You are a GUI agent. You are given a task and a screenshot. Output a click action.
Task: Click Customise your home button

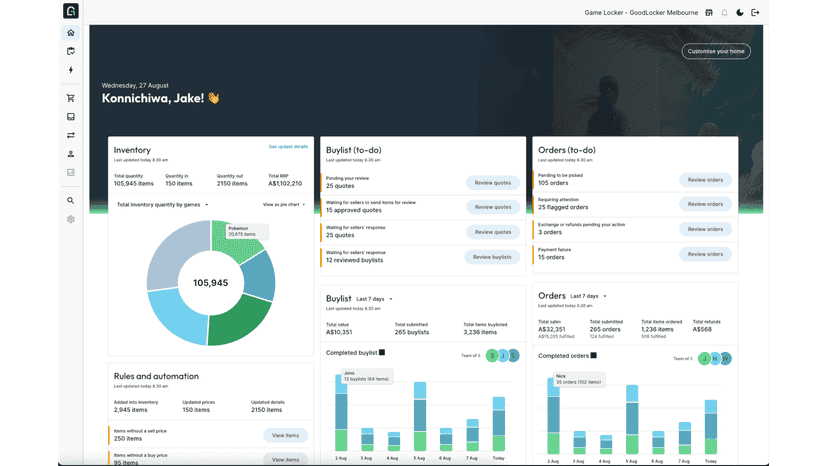click(x=716, y=51)
